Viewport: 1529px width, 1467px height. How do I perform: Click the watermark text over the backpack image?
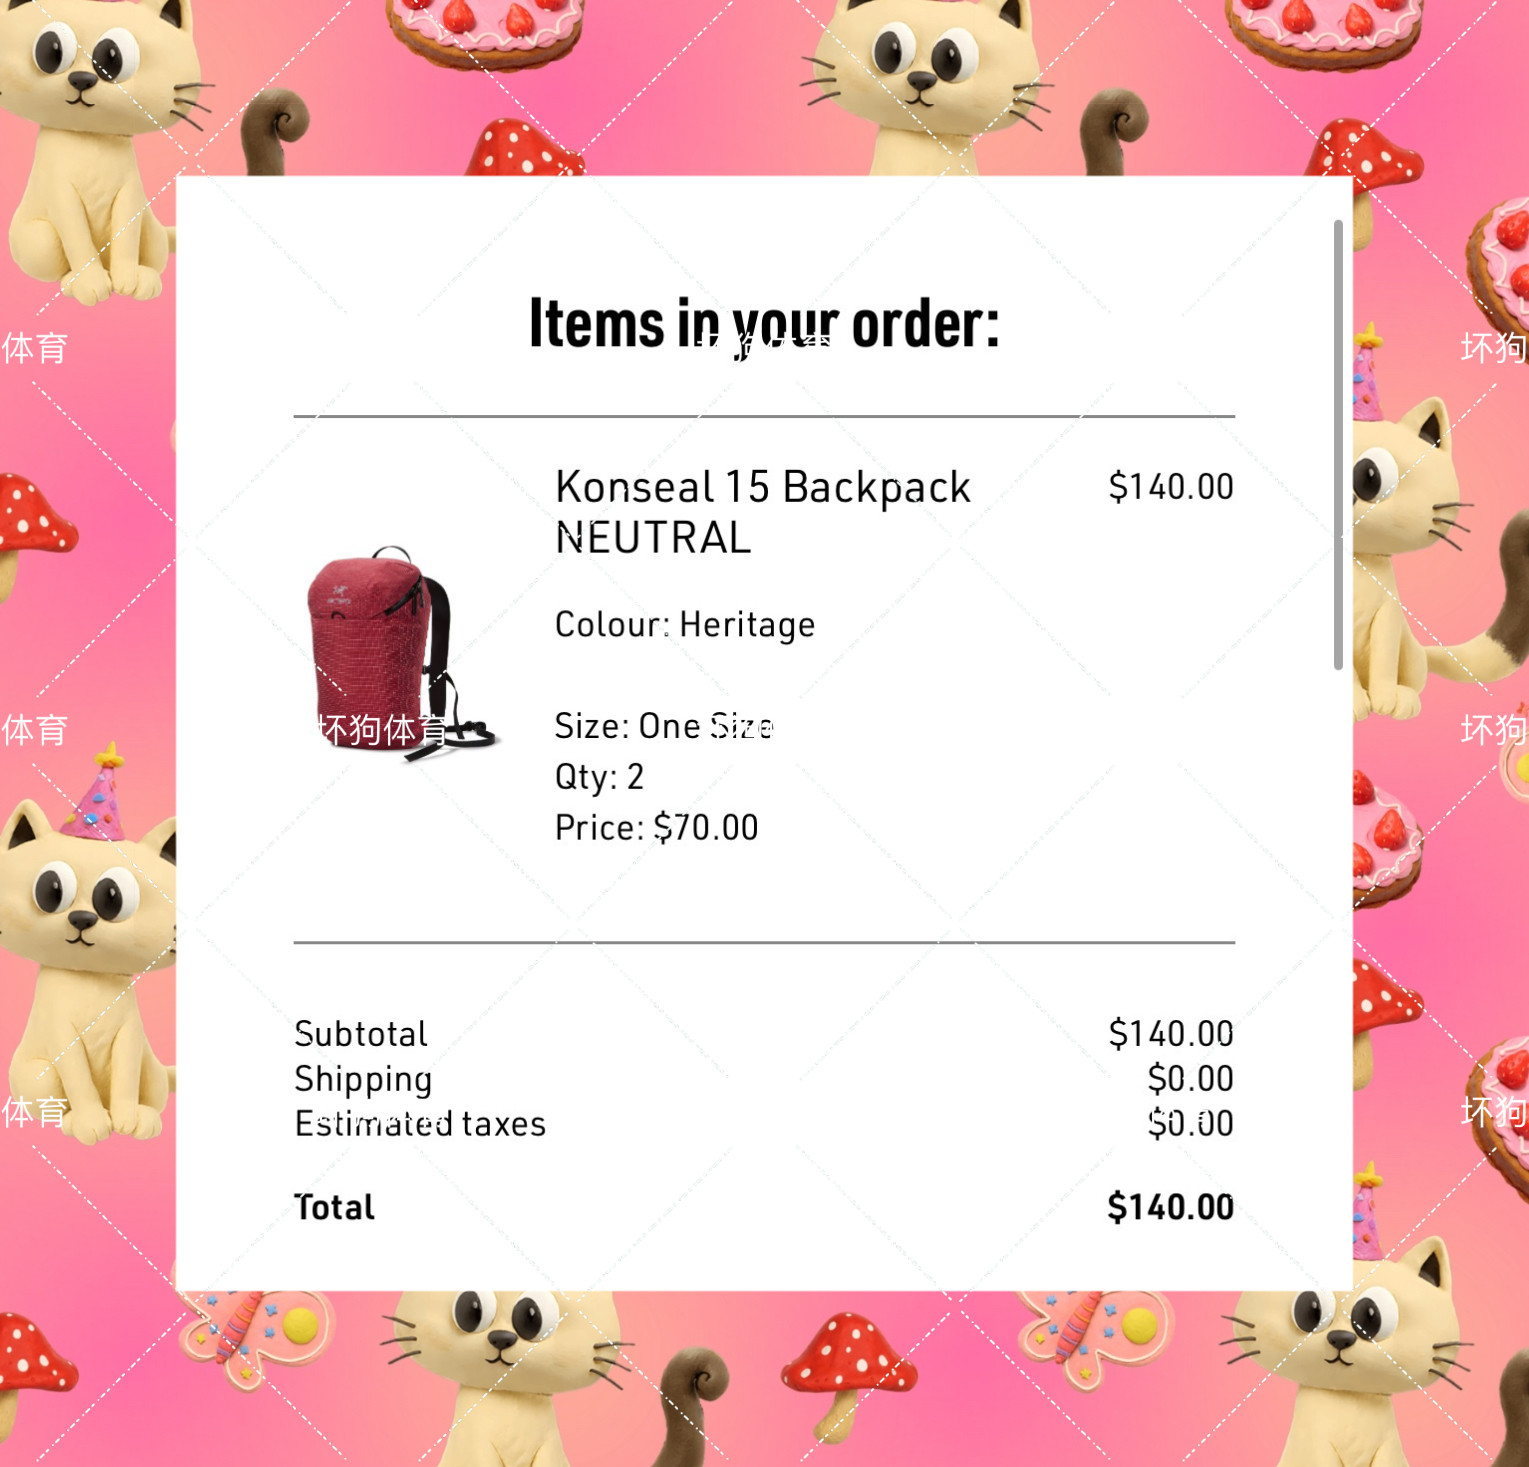click(383, 730)
